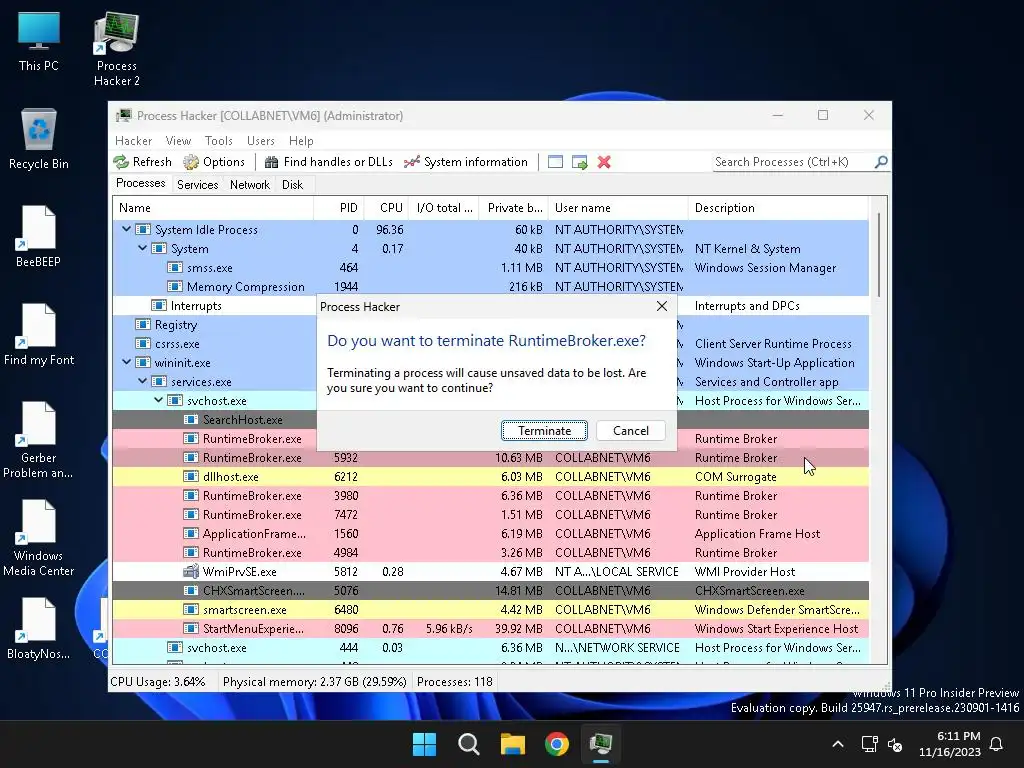The image size is (1024, 768).
Task: Select RuntimeBroker.exe with PID 7472
Action: tap(490, 515)
